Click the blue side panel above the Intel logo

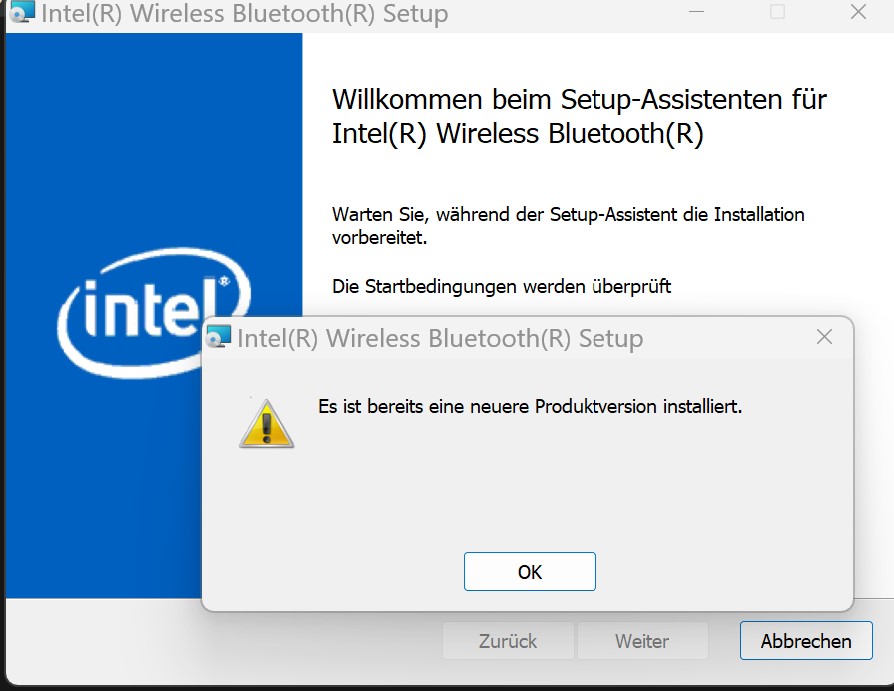[x=154, y=137]
